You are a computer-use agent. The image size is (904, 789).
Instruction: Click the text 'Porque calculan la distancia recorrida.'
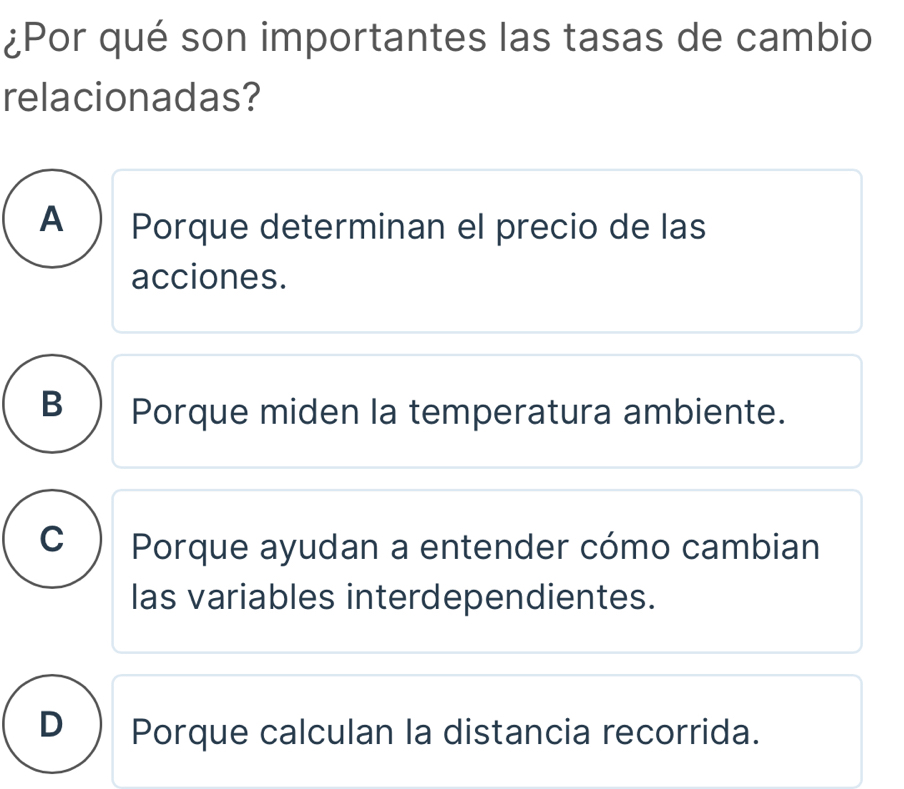click(444, 733)
